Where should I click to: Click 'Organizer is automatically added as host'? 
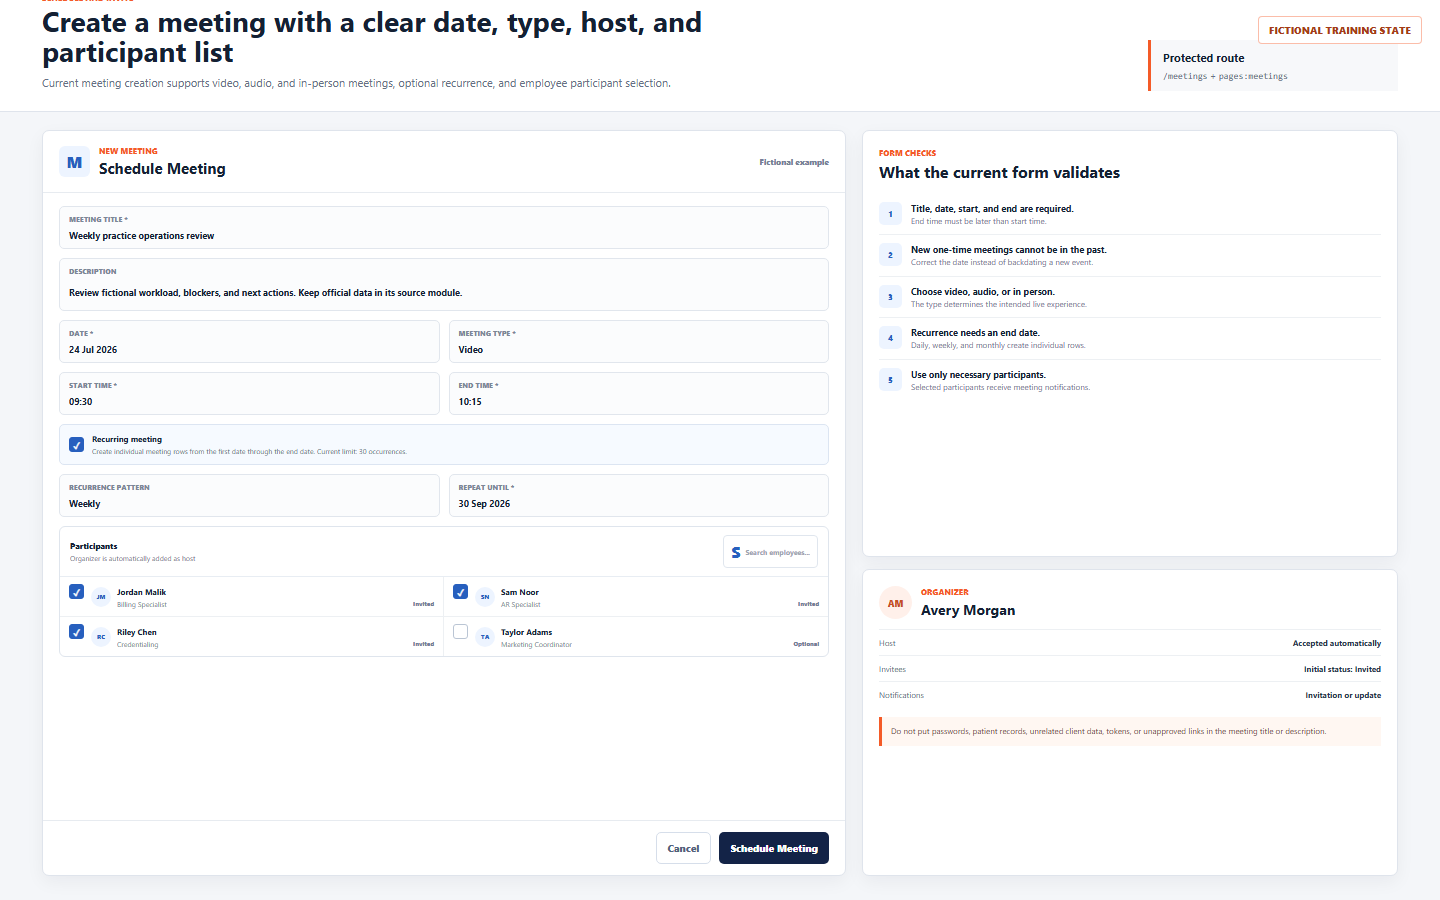133,559
